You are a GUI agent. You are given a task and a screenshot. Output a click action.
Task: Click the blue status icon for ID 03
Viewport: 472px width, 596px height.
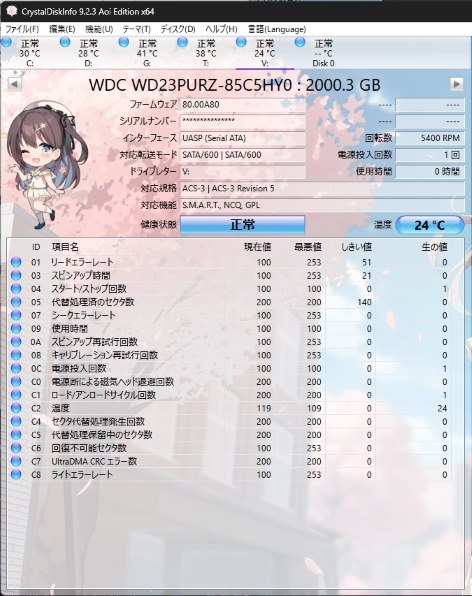[x=16, y=275]
